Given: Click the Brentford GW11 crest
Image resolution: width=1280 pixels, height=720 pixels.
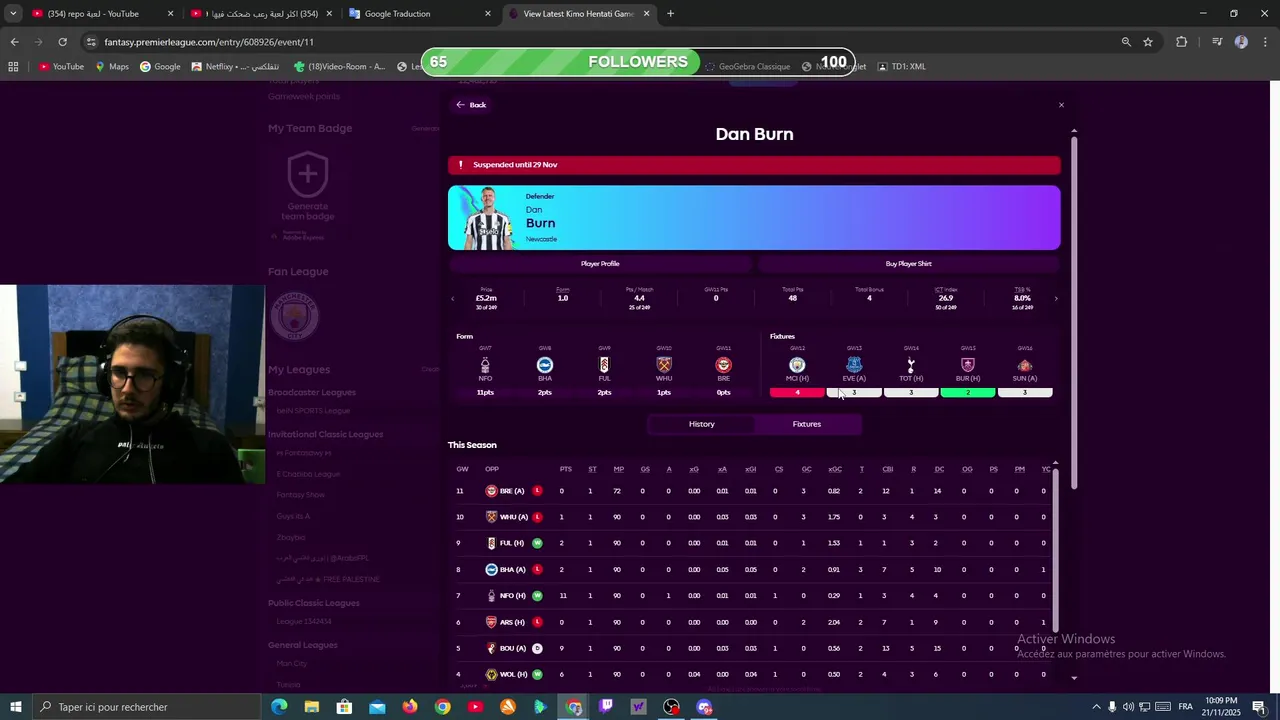Looking at the screenshot, I should coord(723,365).
